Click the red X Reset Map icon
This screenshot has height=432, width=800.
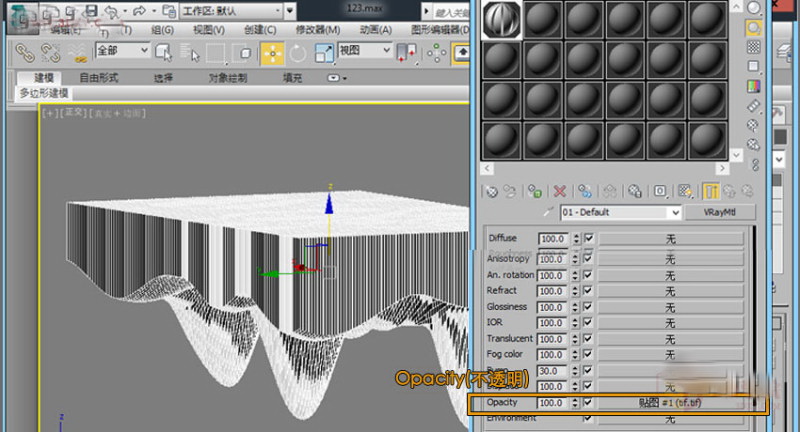[x=560, y=190]
